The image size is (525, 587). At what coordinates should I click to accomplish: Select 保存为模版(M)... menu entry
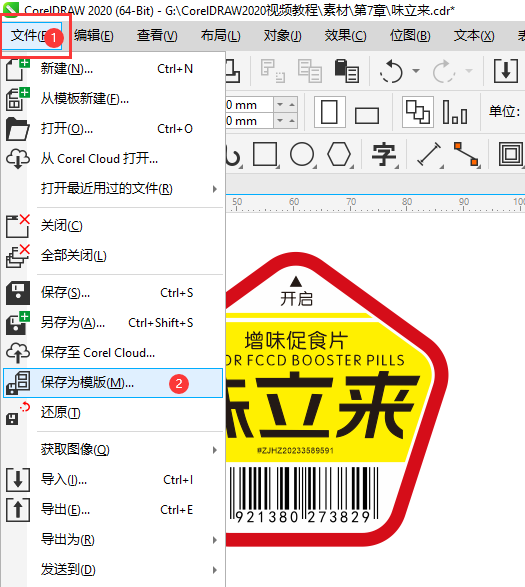tap(112, 383)
